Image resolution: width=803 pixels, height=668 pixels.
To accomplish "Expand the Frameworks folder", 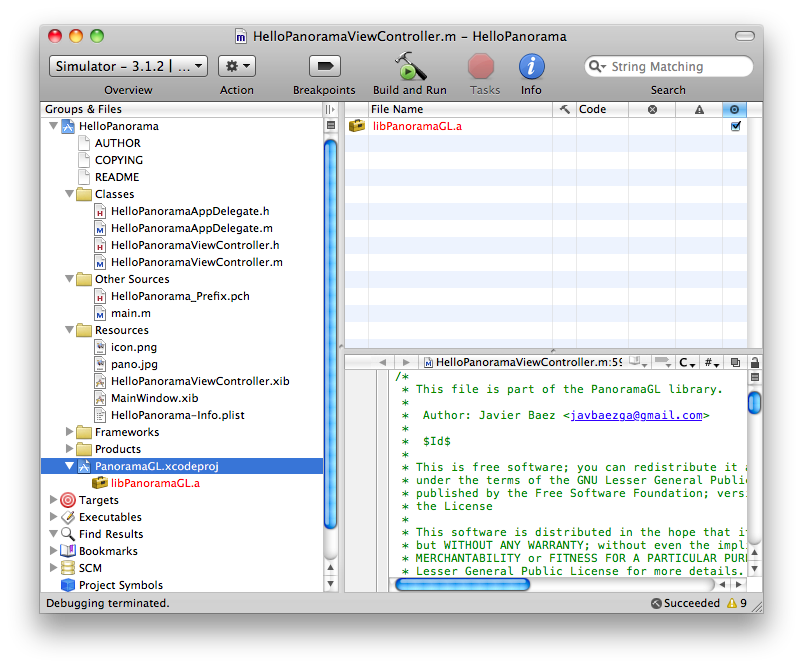I will point(69,431).
